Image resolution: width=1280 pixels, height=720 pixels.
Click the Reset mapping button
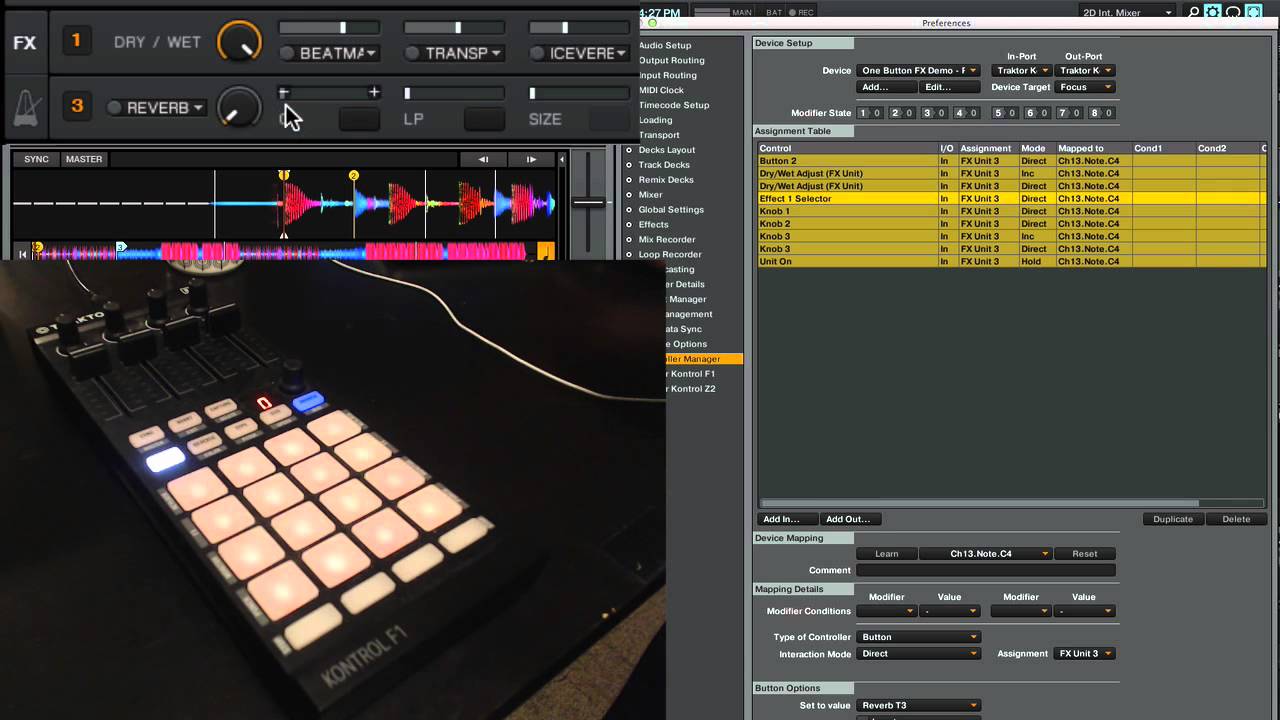pos(1085,553)
